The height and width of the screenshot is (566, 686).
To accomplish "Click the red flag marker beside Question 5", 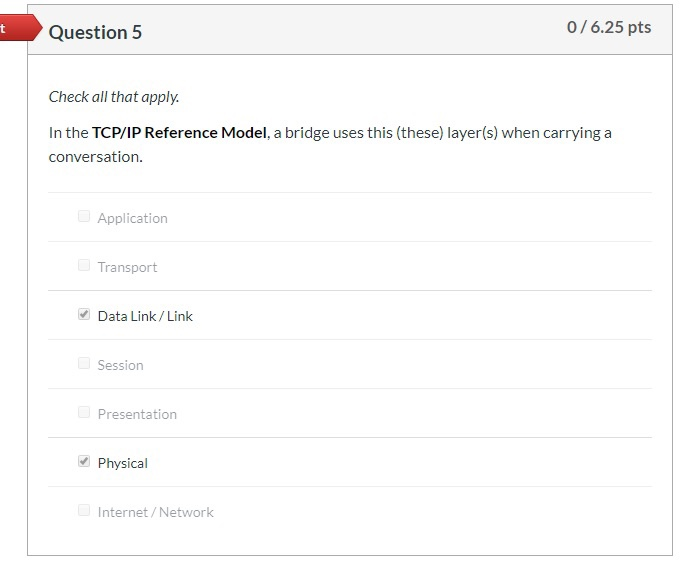I will [x=14, y=28].
